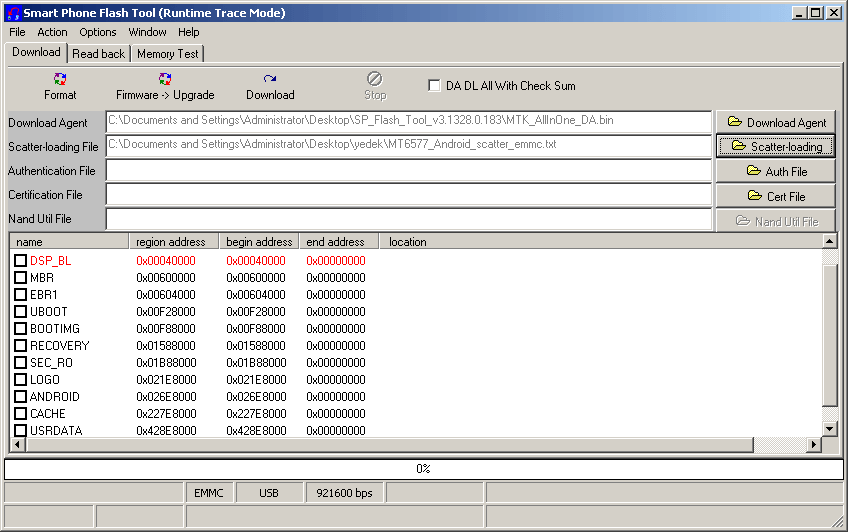Browse with the Download Agent folder button
The height and width of the screenshot is (532, 848).
coord(775,122)
